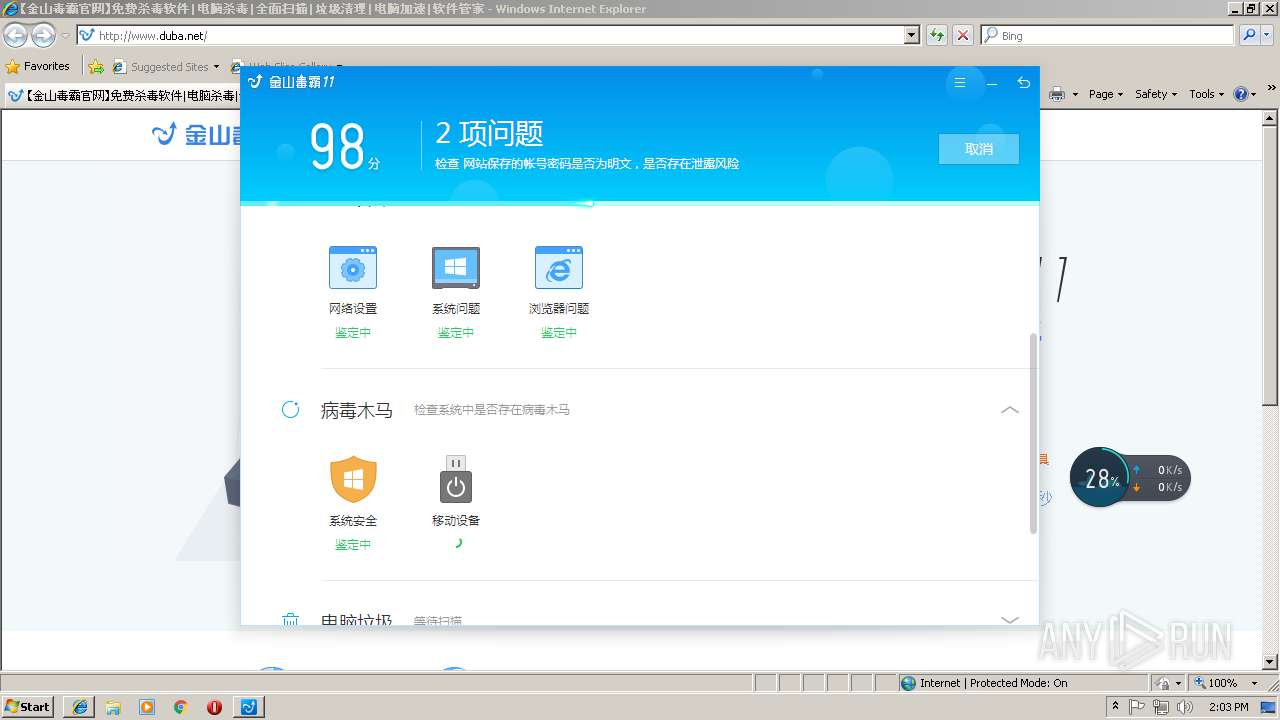Click the IE Back navigation button

click(x=16, y=35)
